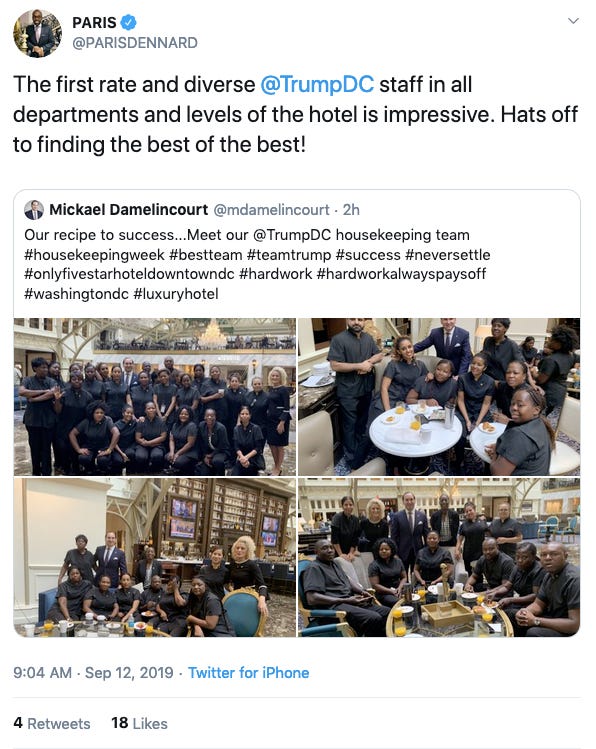Open the Mickael Damelincourt name in the quoted tweet
The width and height of the screenshot is (596, 749).
point(128,210)
